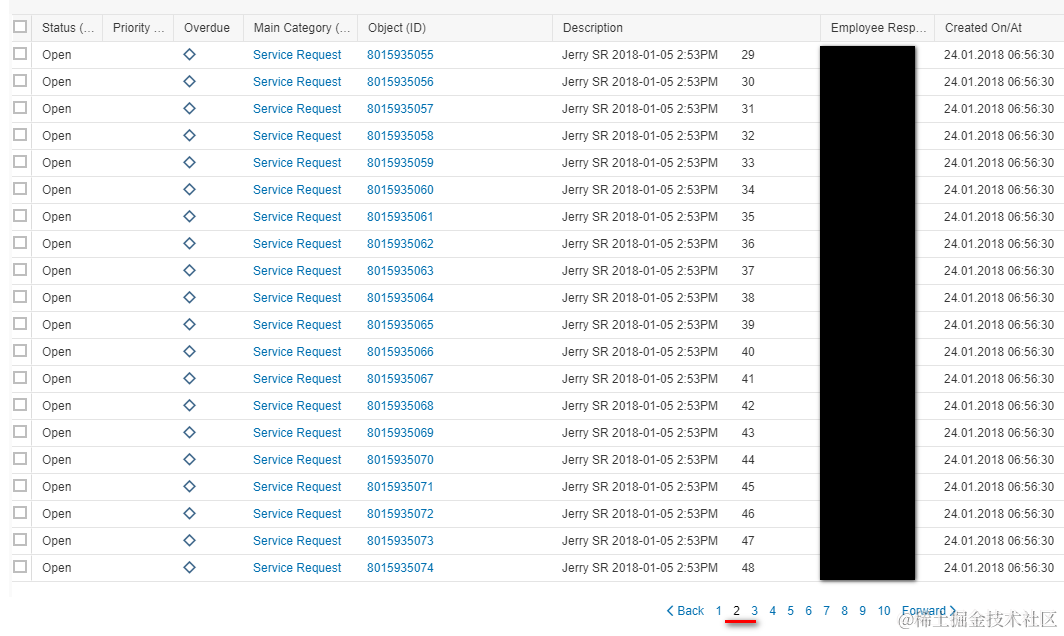Select the row checkbox for 8015935074
Viewport: 1064px width, 636px height.
pyautogui.click(x=20, y=567)
